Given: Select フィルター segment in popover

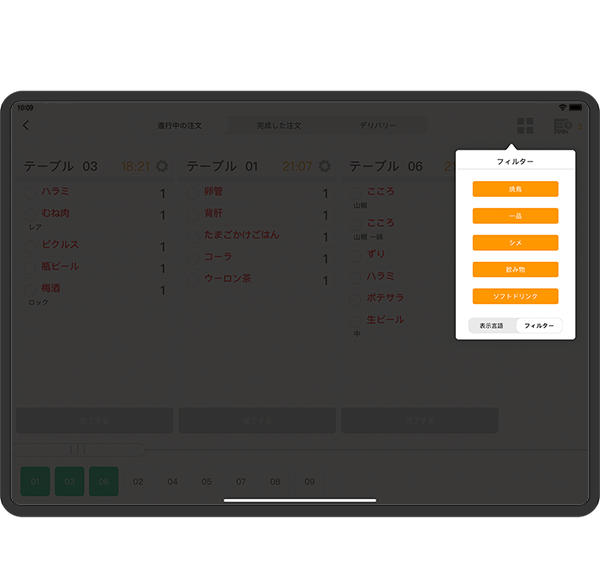Looking at the screenshot, I should [x=539, y=326].
